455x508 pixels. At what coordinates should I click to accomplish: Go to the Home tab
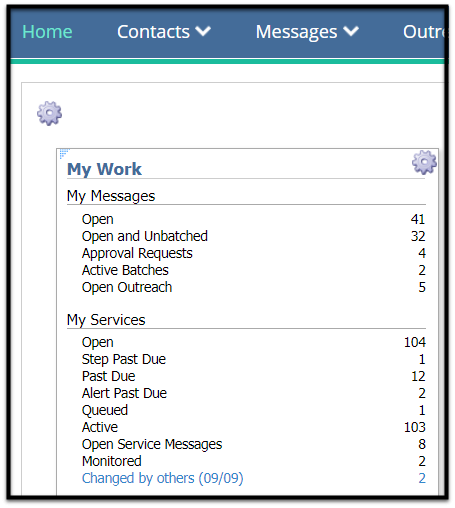47,32
